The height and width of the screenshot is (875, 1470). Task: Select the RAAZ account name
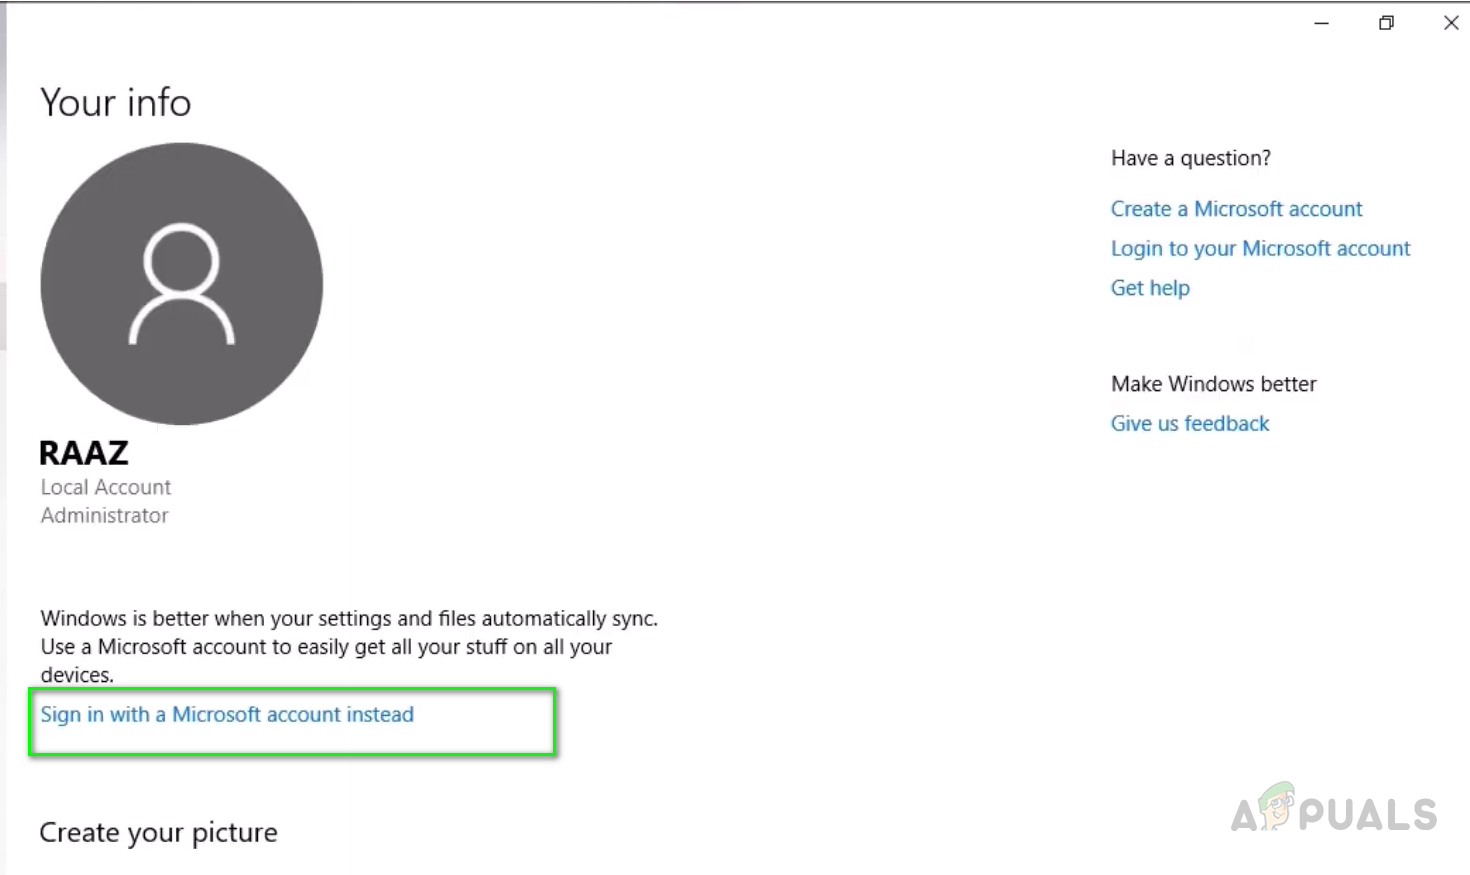pyautogui.click(x=84, y=453)
